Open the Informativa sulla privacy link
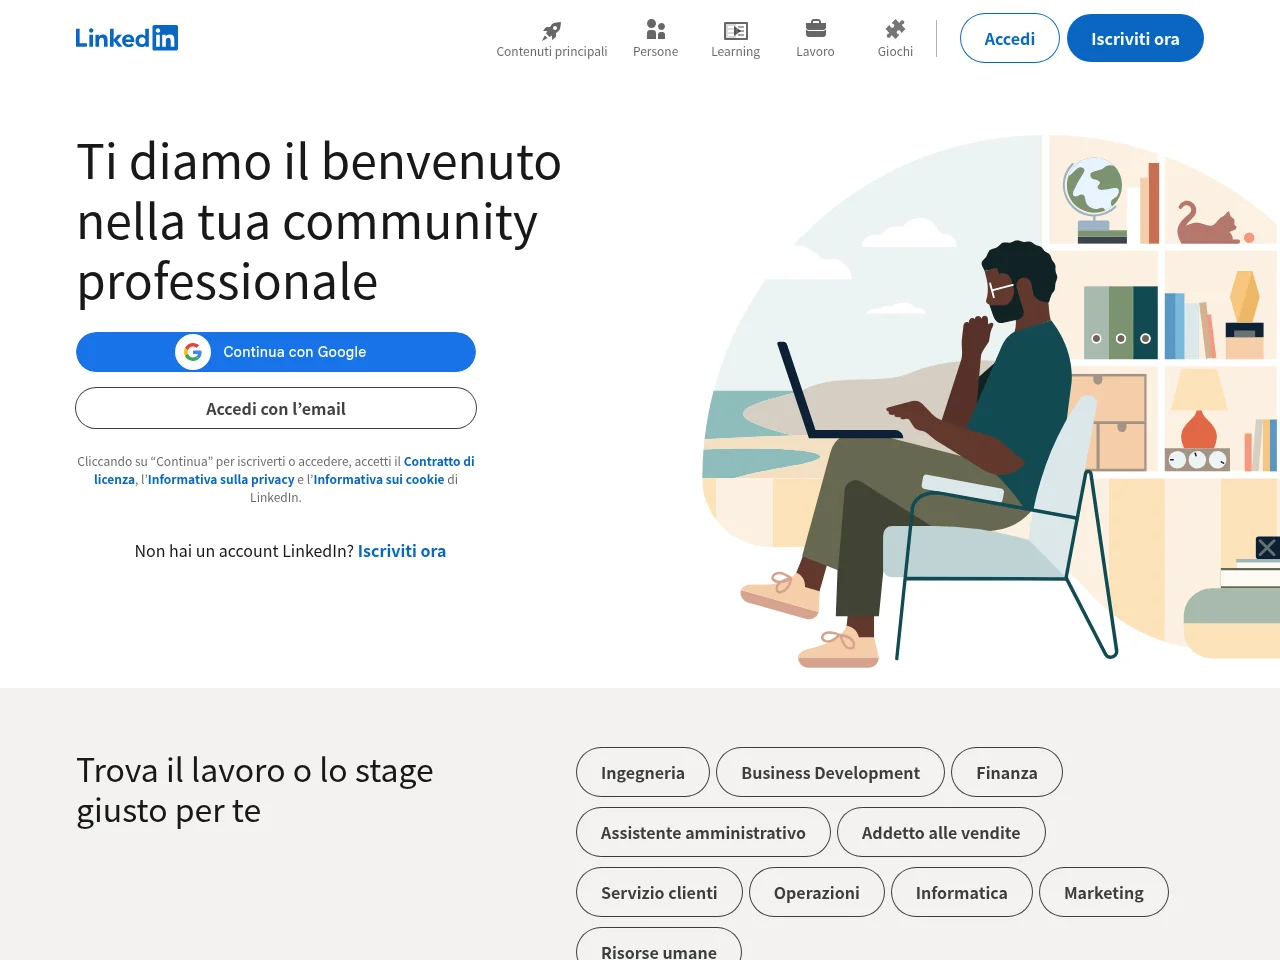The height and width of the screenshot is (960, 1280). (x=221, y=480)
